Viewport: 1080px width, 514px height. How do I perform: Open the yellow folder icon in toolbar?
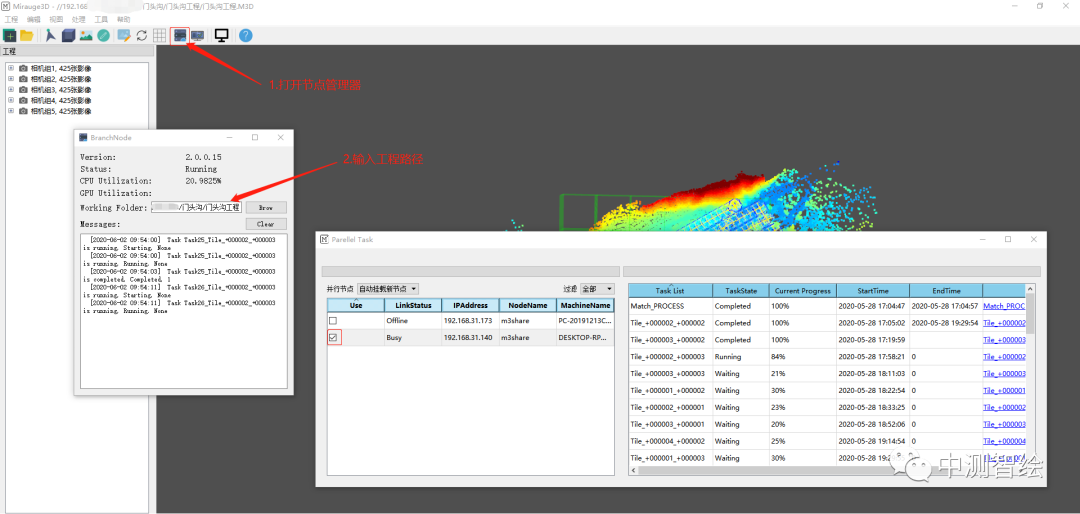pos(27,35)
